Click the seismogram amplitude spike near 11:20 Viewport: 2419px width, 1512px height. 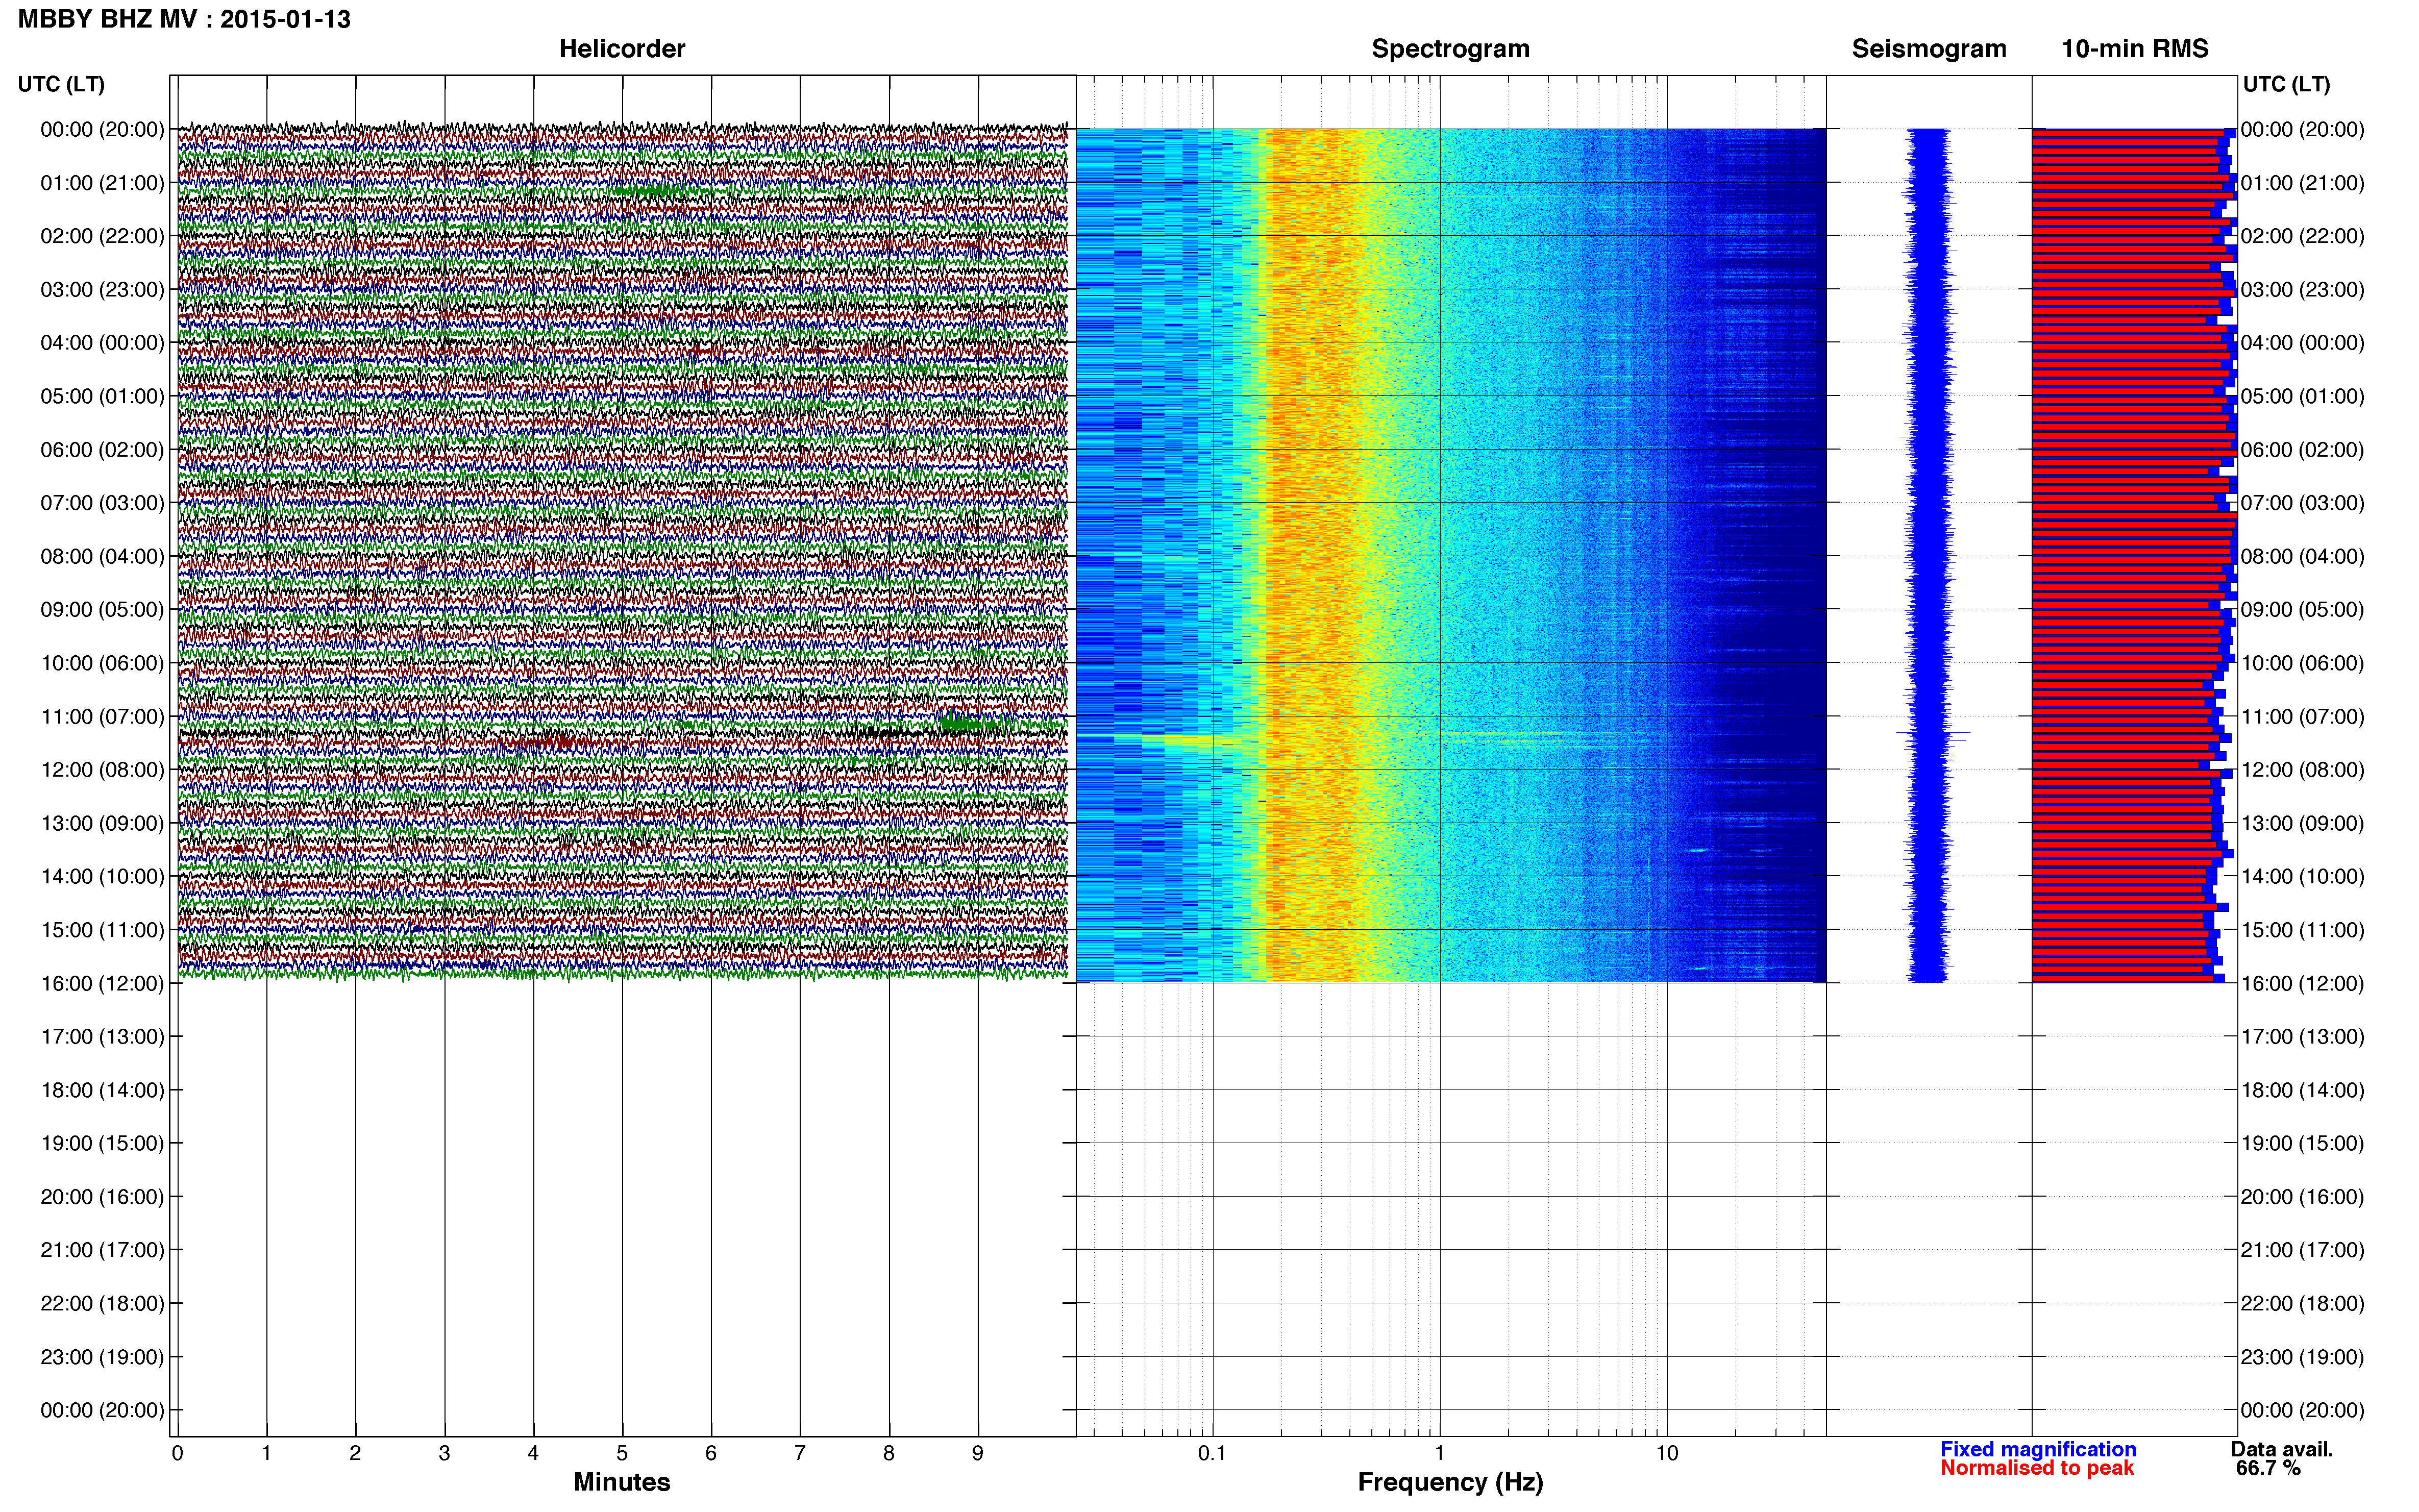coord(1933,735)
